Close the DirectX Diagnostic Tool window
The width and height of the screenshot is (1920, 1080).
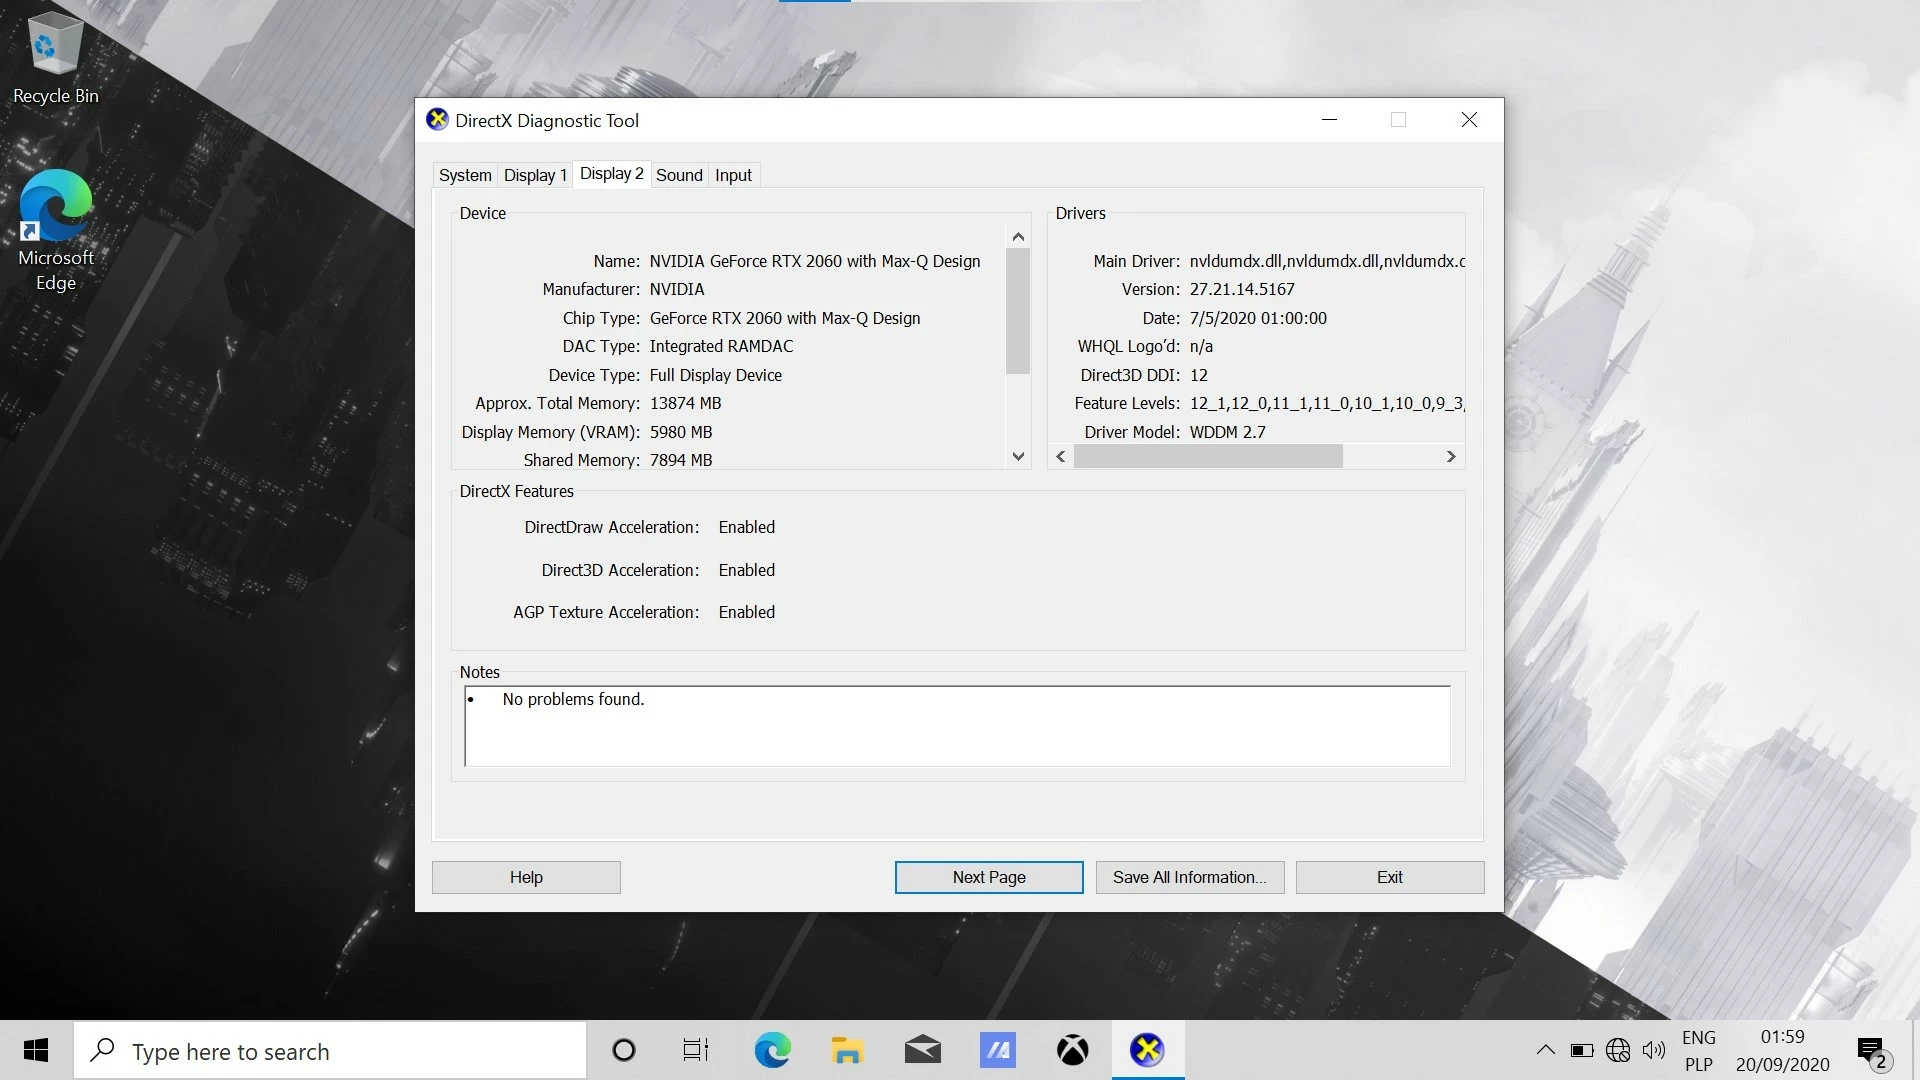(x=1469, y=120)
